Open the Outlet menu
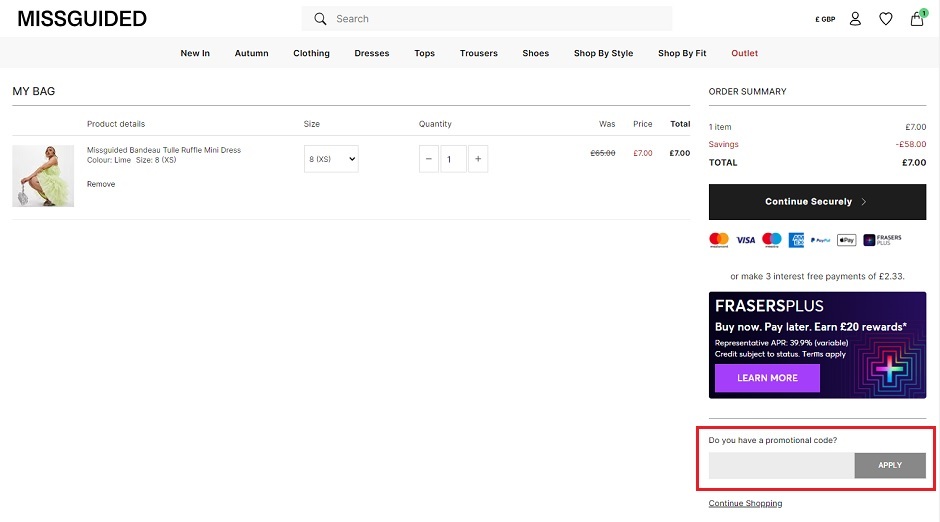940x522 pixels. click(745, 53)
